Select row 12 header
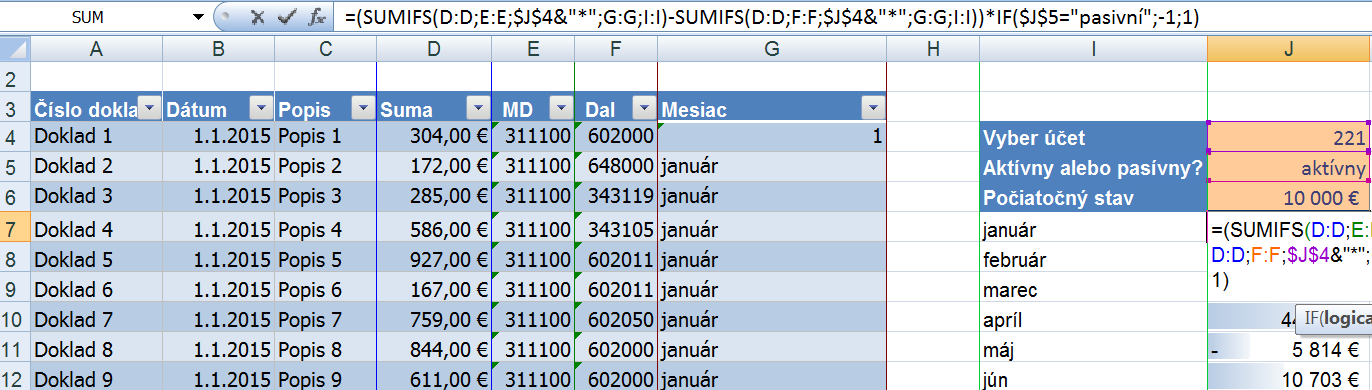The image size is (1372, 390). (15, 379)
